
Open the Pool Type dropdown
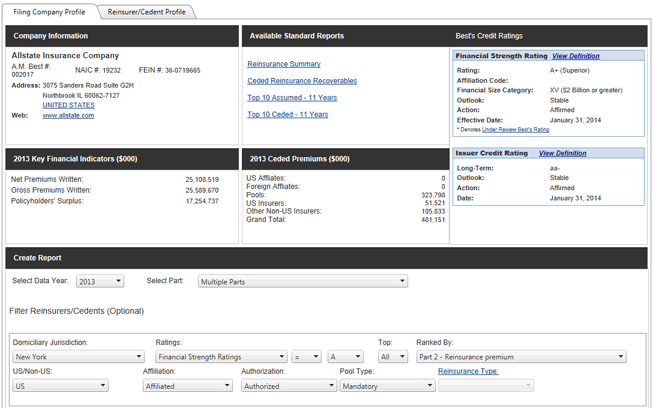point(387,386)
